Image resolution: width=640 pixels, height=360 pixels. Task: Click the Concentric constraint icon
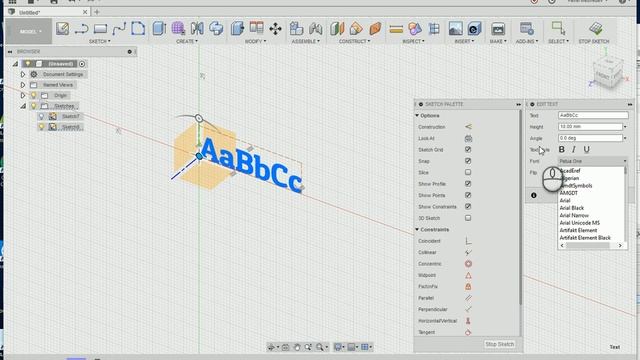tap(468, 264)
